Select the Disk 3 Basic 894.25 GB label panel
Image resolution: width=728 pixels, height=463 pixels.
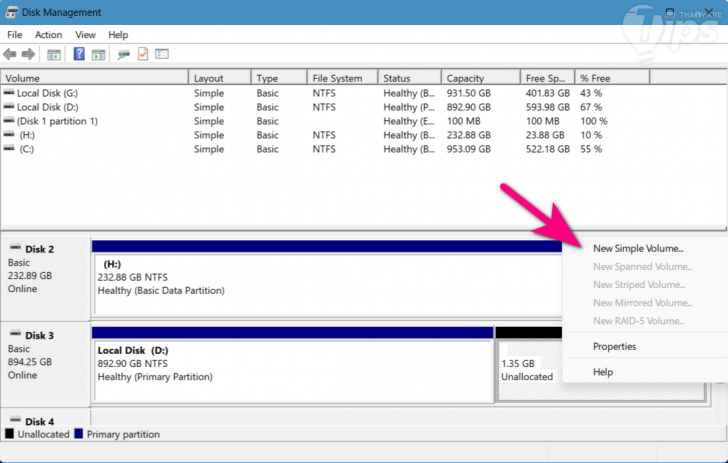(45, 364)
